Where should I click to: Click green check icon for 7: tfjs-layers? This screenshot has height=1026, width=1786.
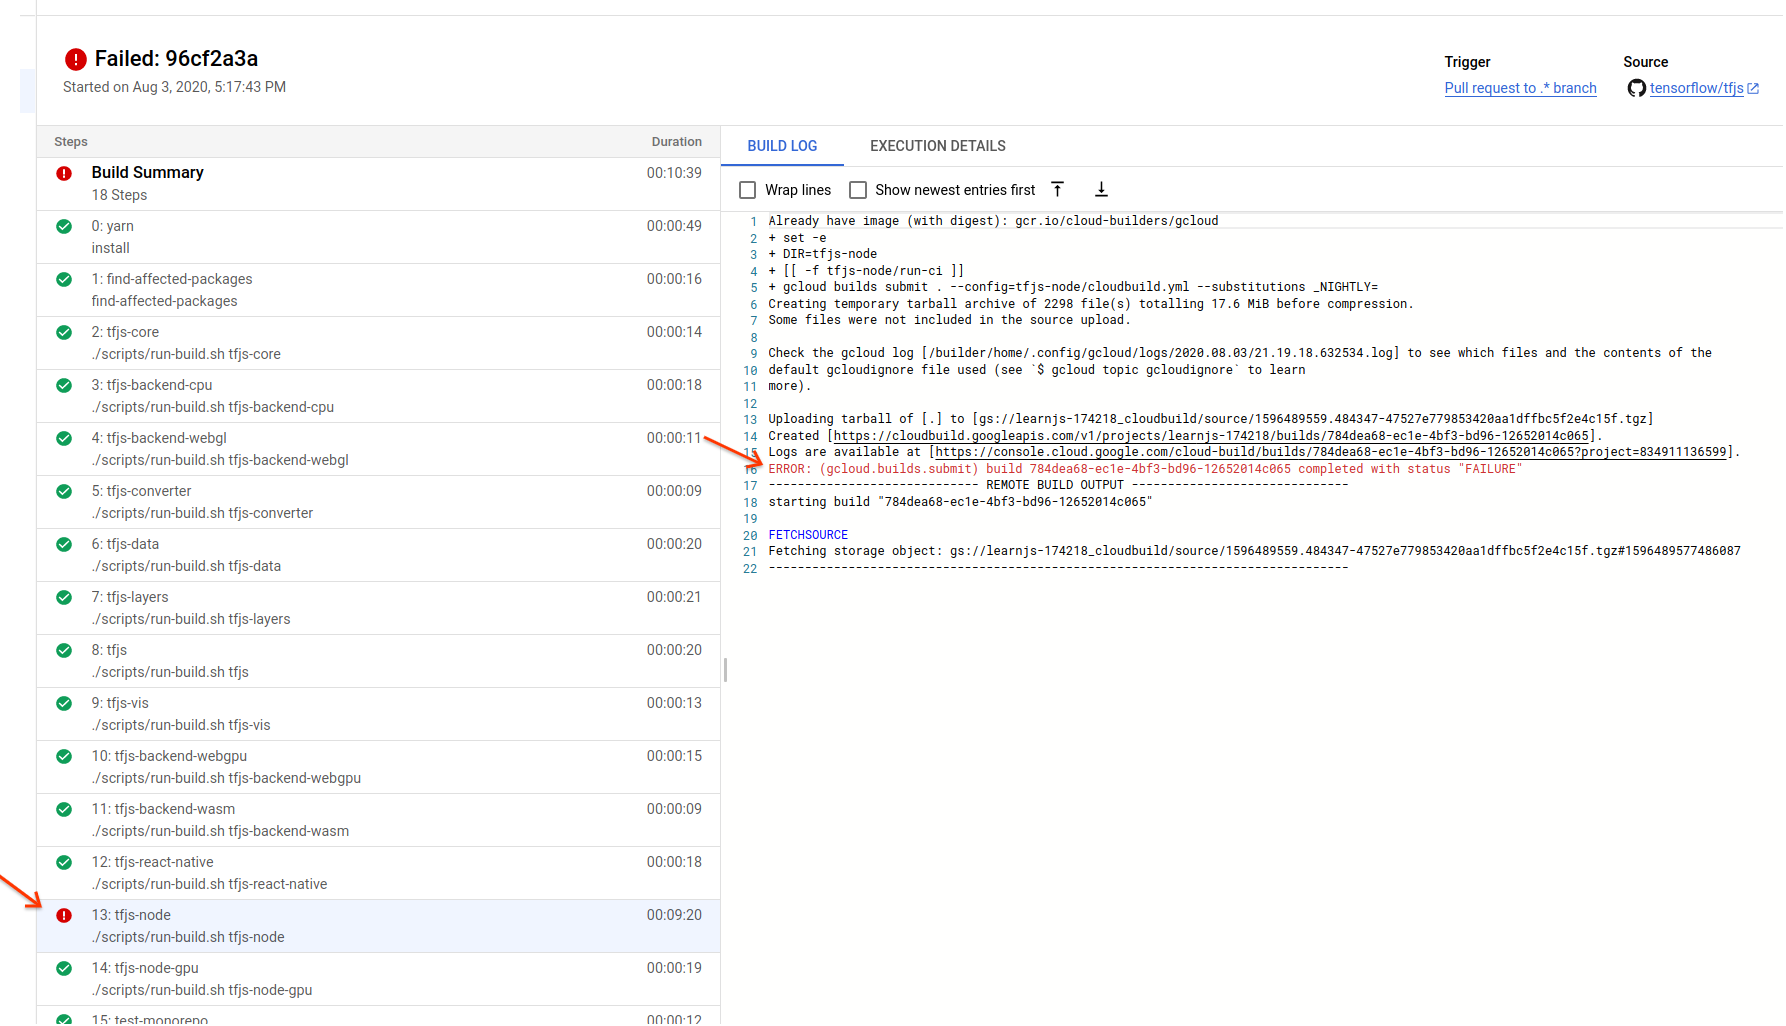pyautogui.click(x=64, y=597)
